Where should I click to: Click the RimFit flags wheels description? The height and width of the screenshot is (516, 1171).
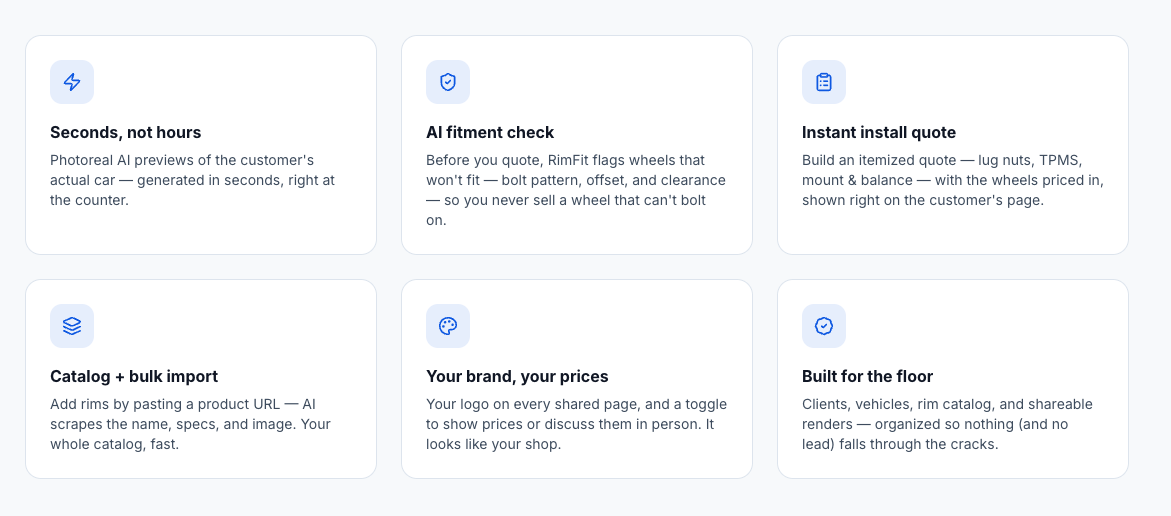click(x=576, y=190)
